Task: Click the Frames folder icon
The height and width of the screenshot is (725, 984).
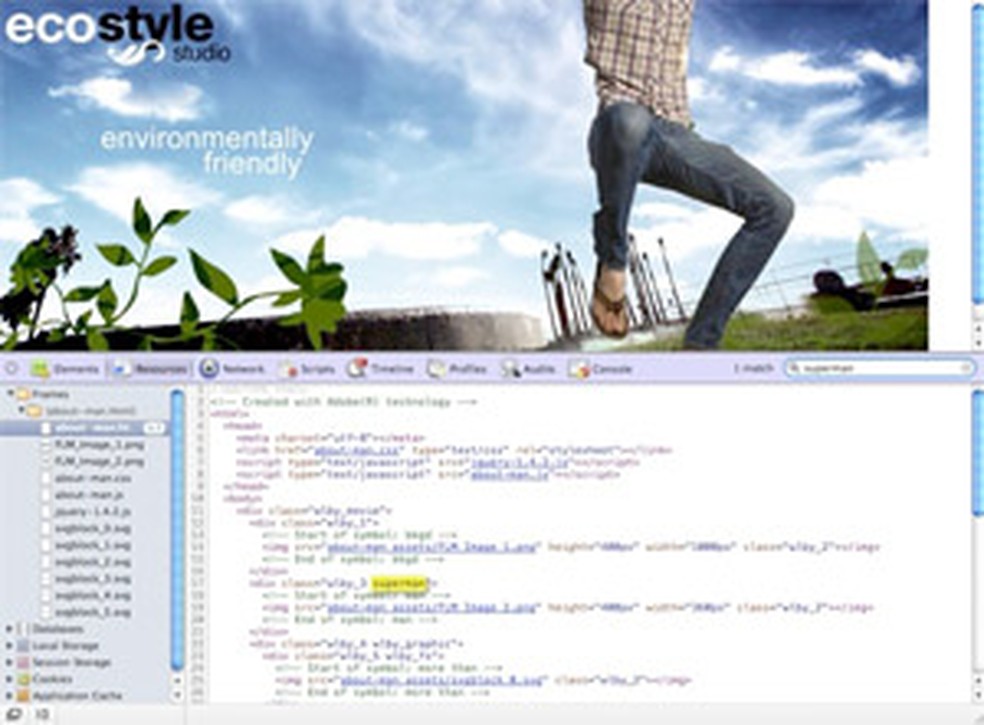Action: [x=23, y=394]
